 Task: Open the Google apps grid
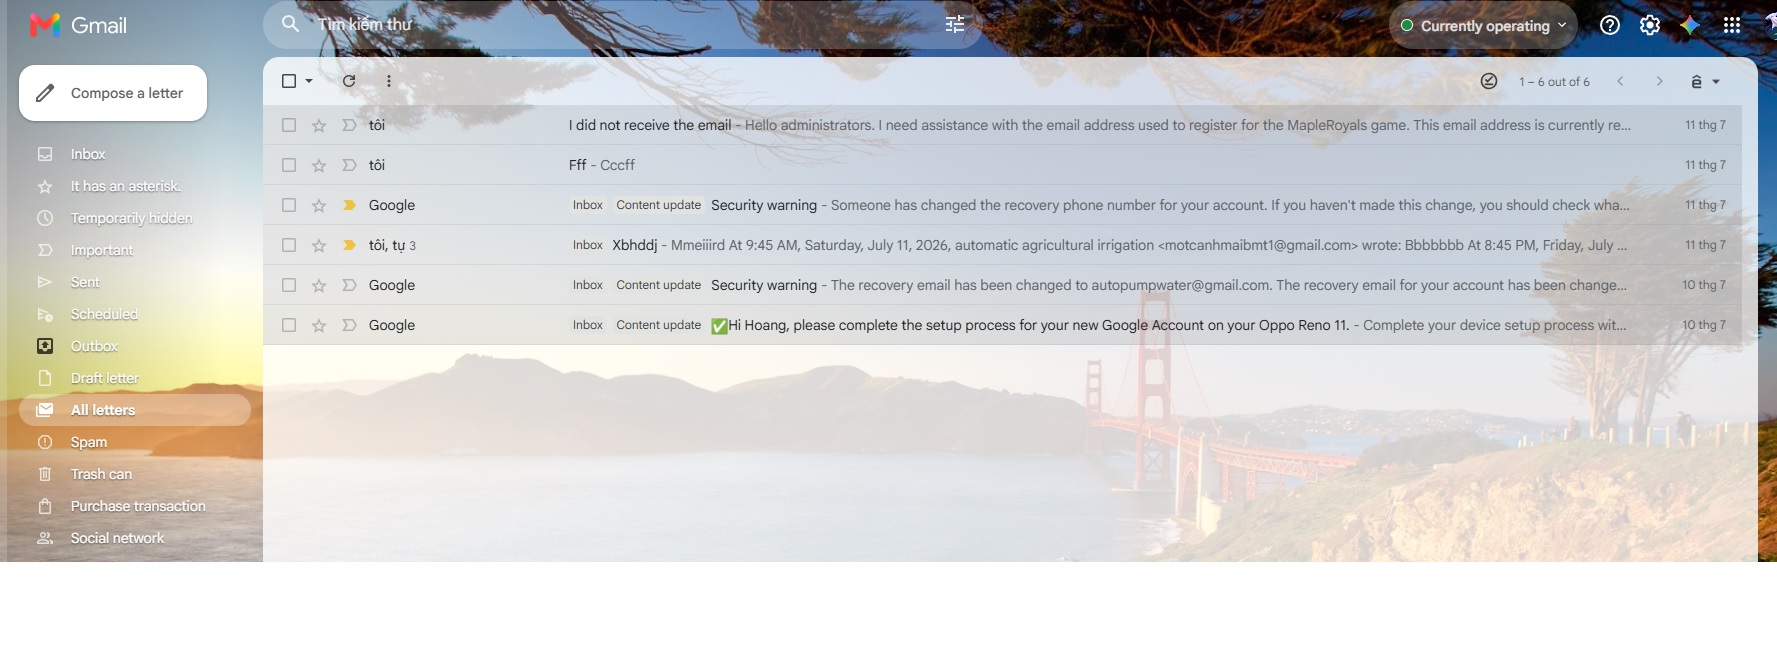point(1732,25)
